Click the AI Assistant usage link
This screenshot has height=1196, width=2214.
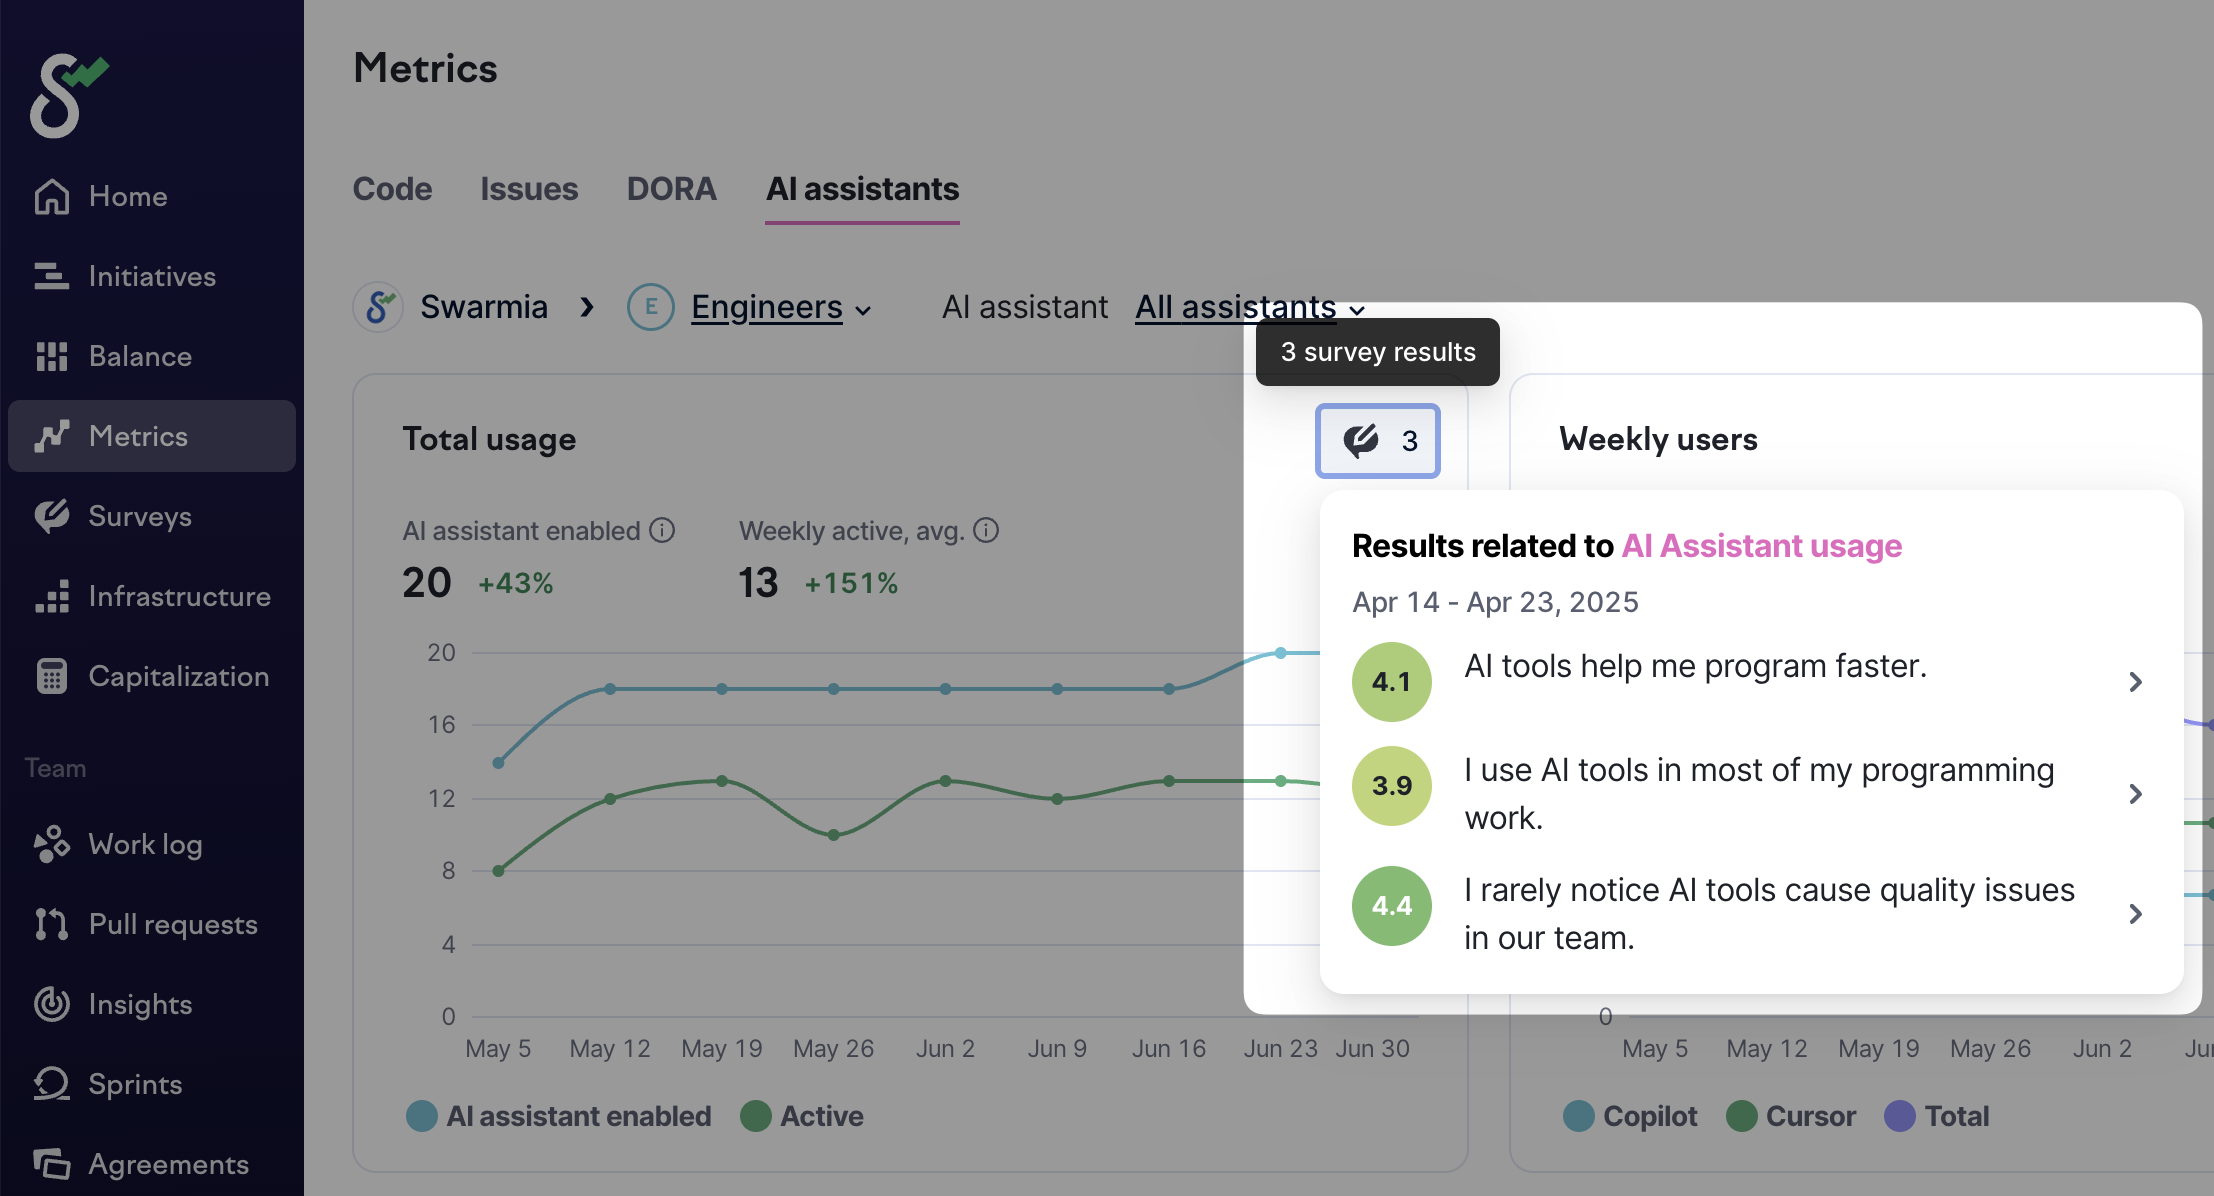tap(1761, 546)
